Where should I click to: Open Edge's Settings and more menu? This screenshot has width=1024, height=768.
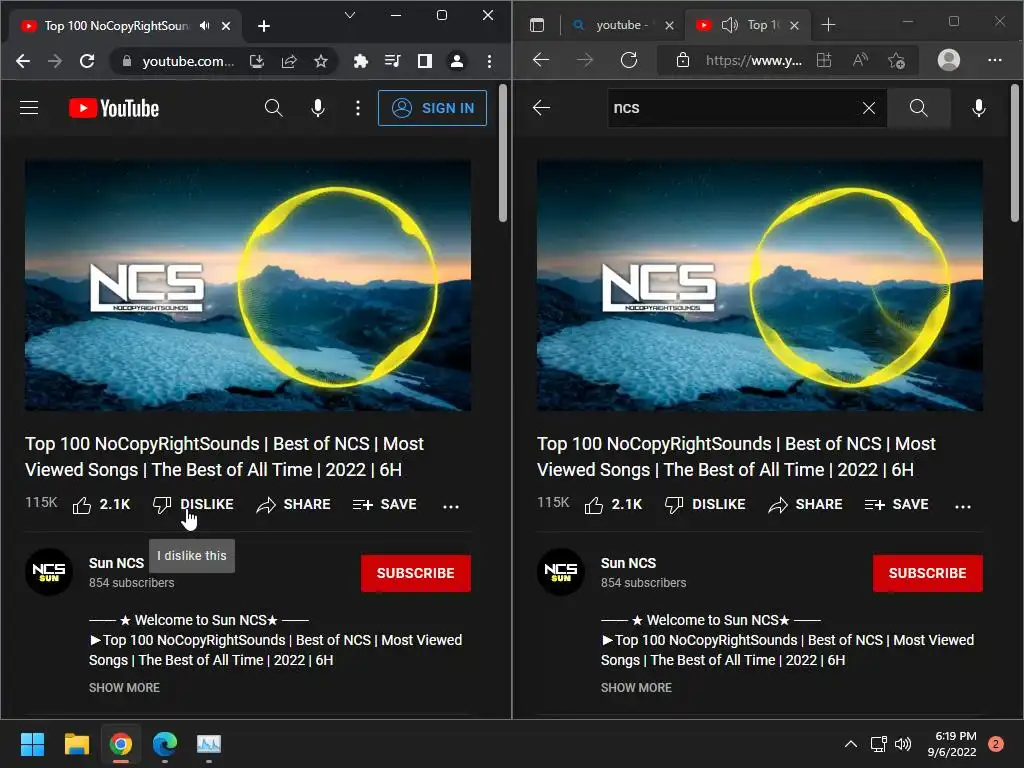tap(995, 60)
